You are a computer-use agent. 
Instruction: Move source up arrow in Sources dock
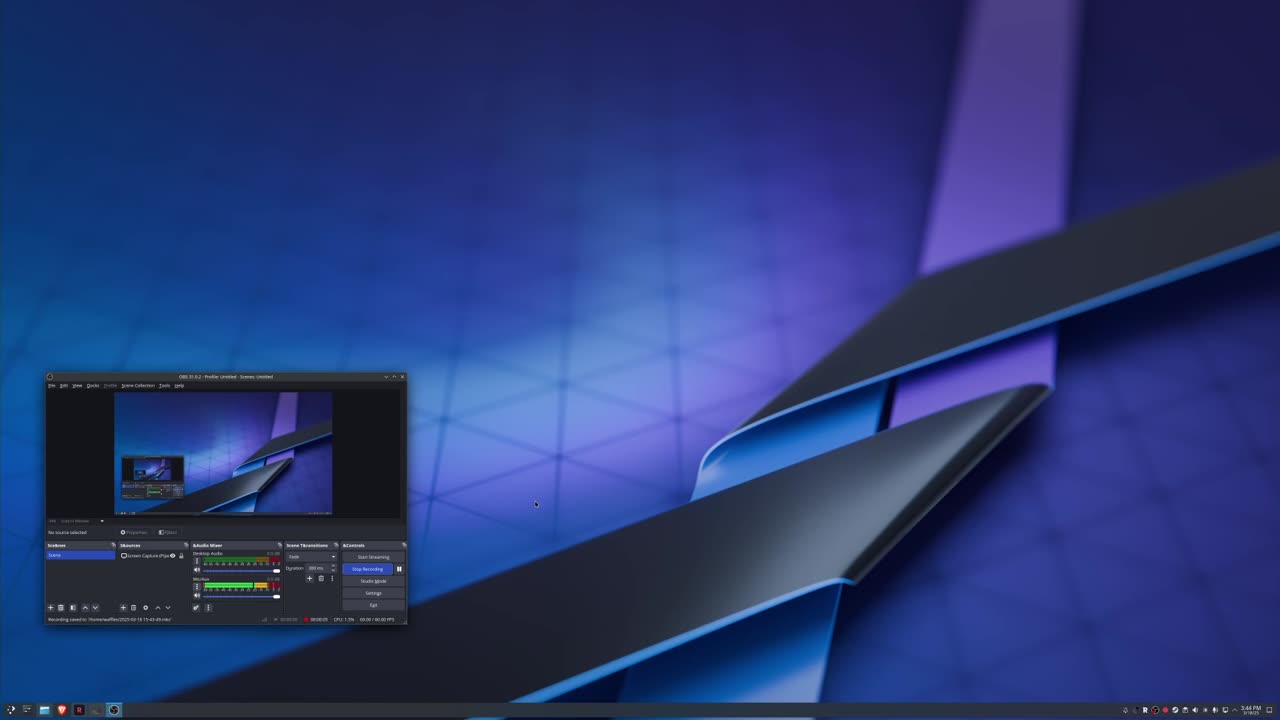tap(158, 608)
